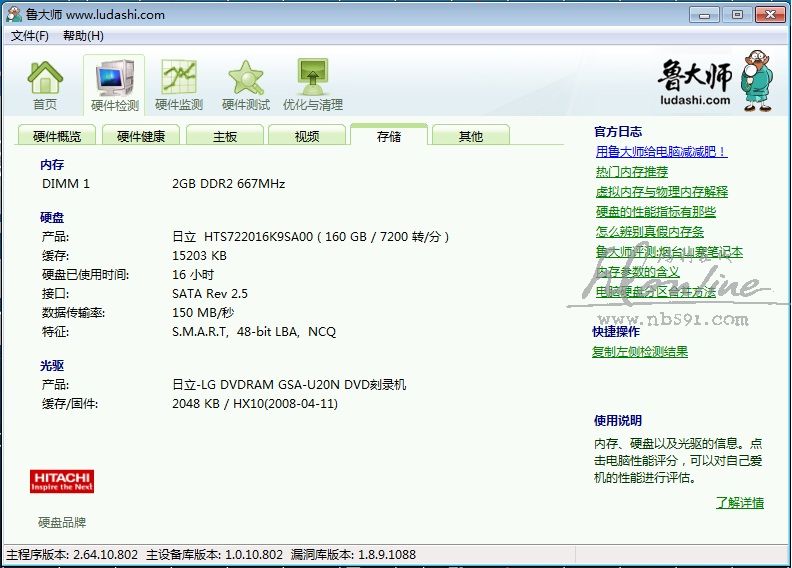Open link 热门内存推荐
This screenshot has width=792, height=568.
(x=632, y=172)
